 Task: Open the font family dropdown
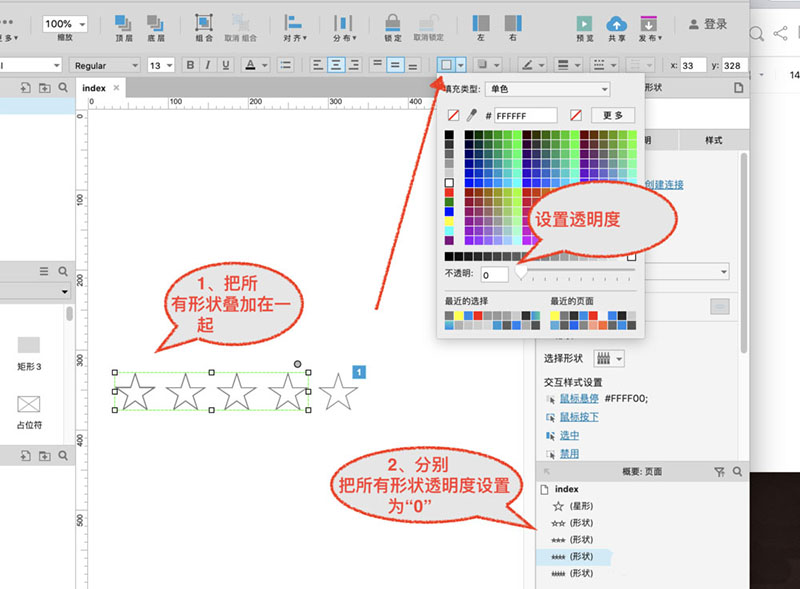31,65
